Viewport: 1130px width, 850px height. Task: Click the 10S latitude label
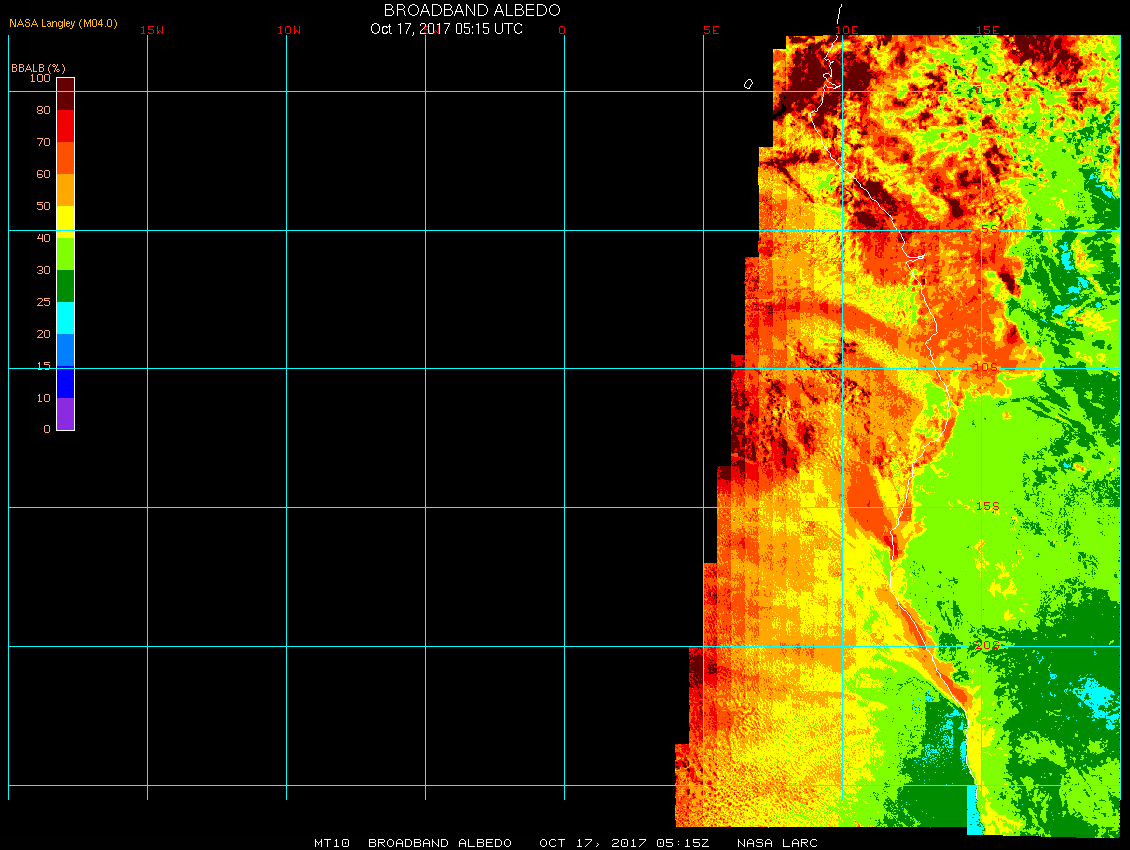[x=987, y=367]
